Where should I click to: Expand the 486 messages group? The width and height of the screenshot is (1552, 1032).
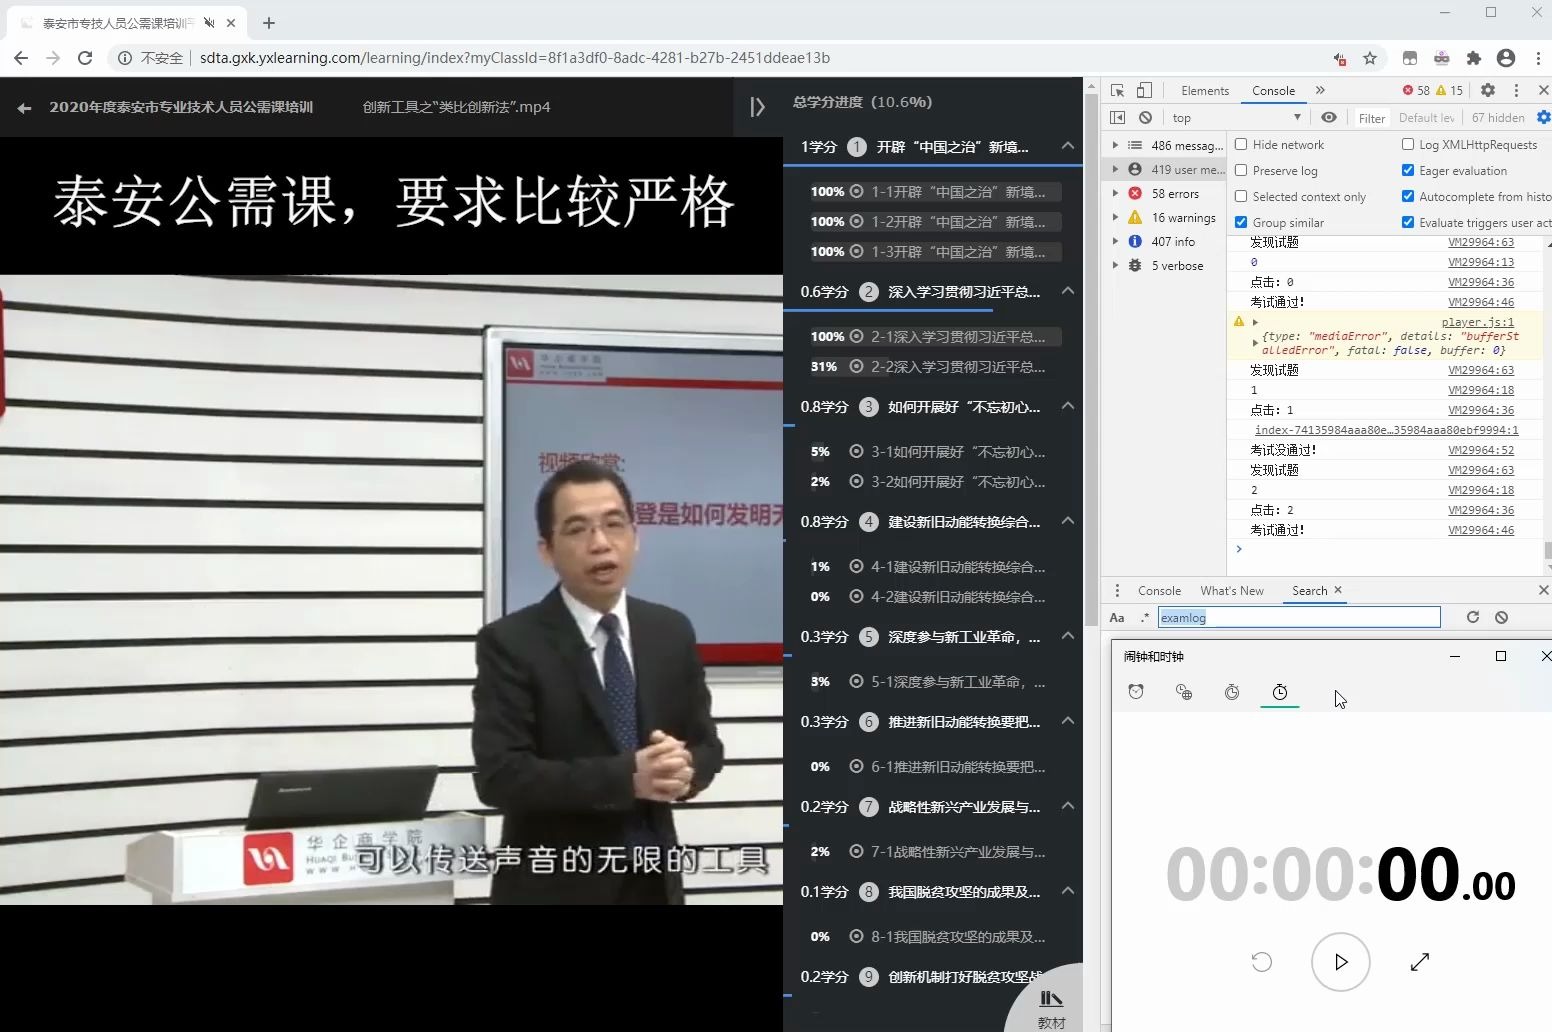[1115, 145]
